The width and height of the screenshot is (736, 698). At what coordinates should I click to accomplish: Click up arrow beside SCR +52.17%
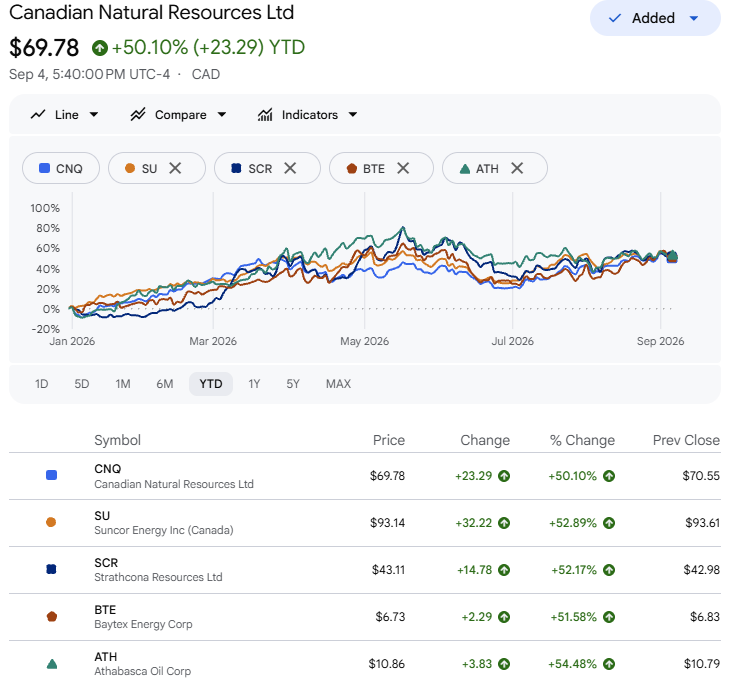tap(609, 570)
